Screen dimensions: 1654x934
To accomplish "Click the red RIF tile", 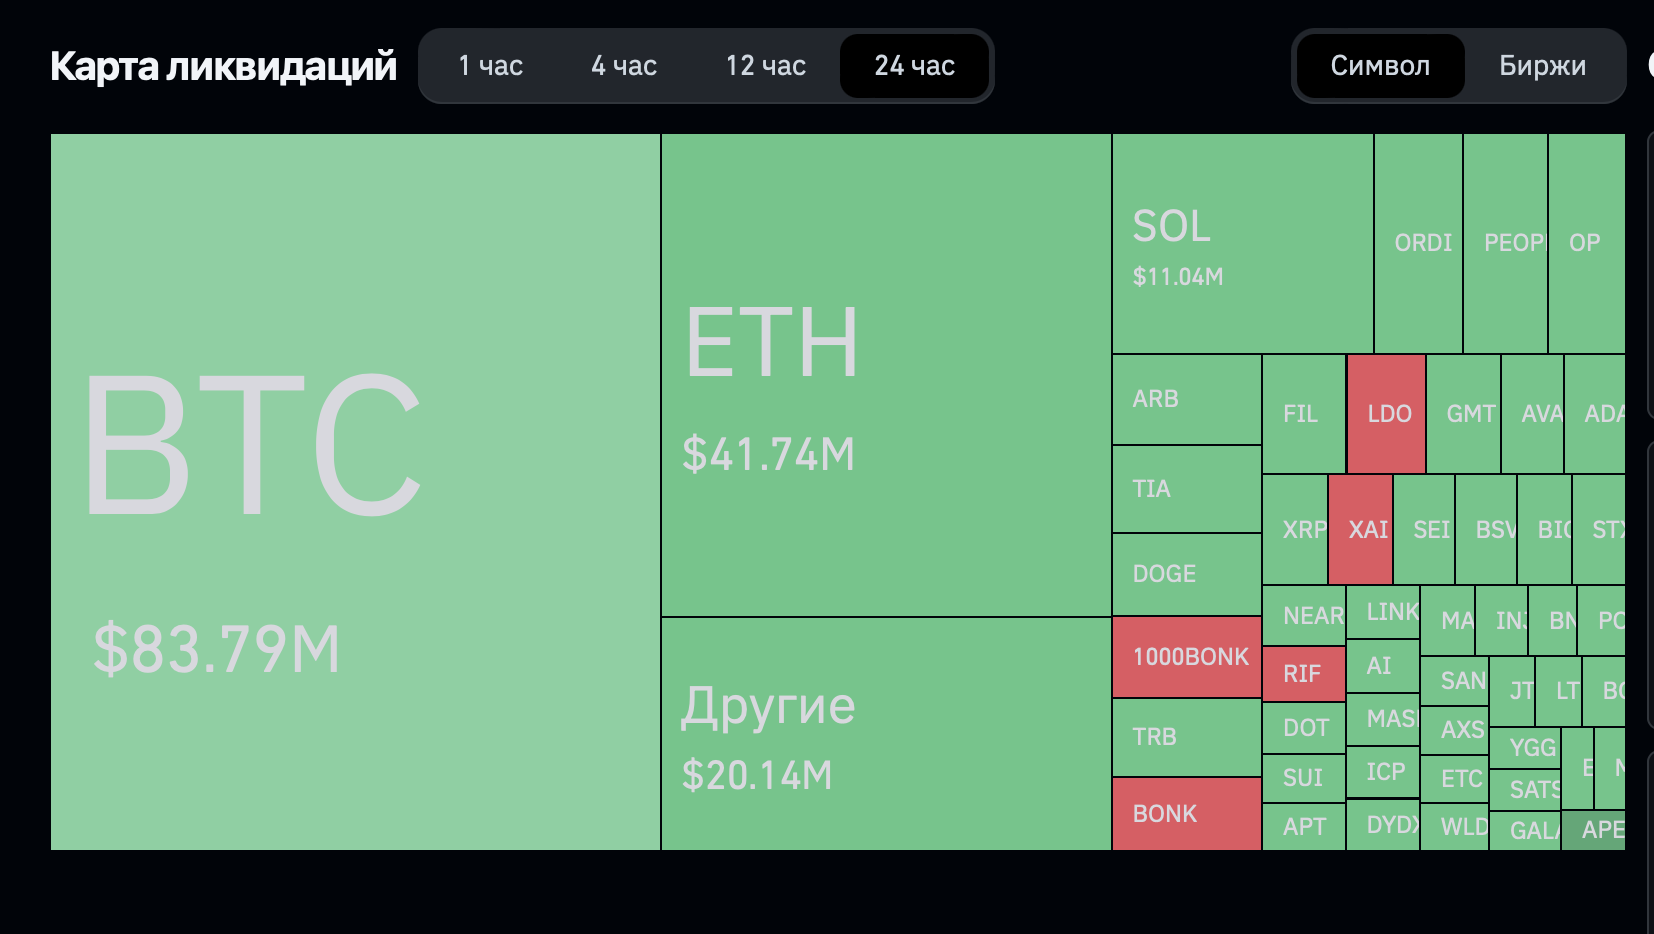I will pyautogui.click(x=1304, y=674).
